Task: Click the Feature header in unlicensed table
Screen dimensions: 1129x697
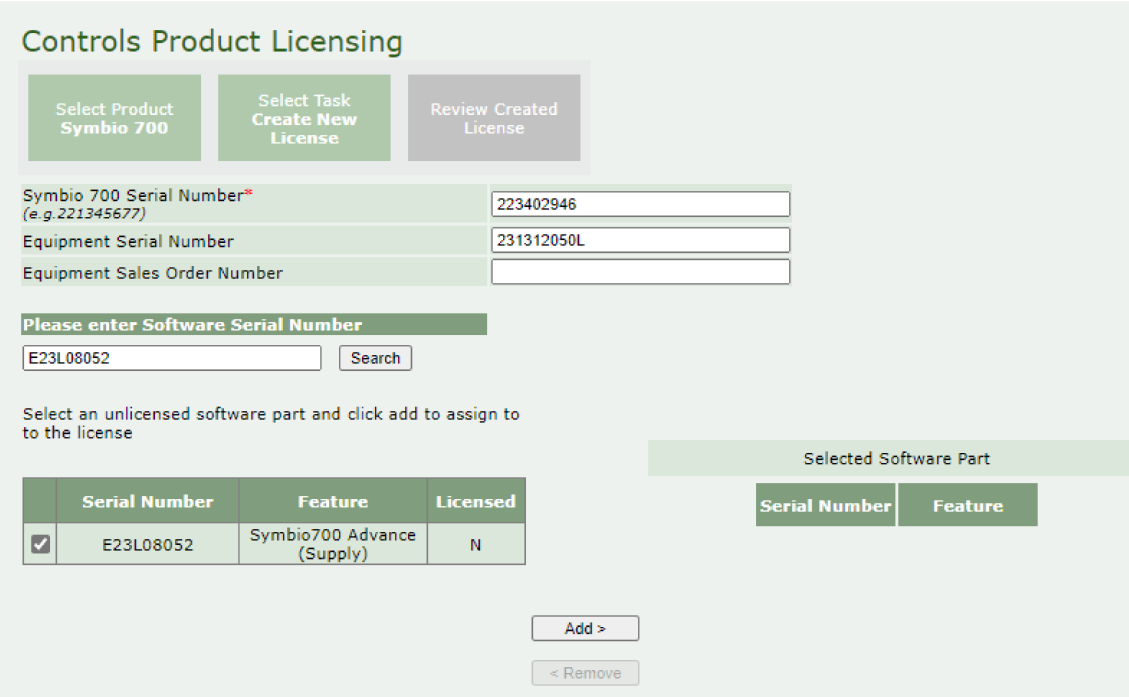Action: 333,501
